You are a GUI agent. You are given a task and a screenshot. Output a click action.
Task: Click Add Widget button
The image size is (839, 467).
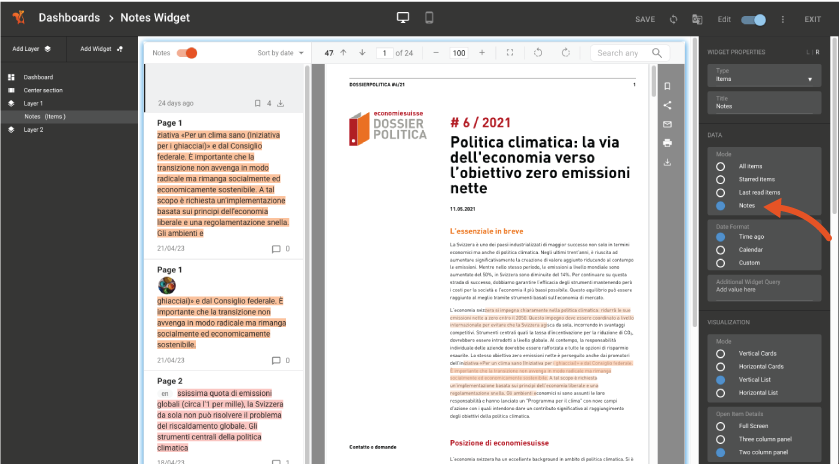[101, 49]
